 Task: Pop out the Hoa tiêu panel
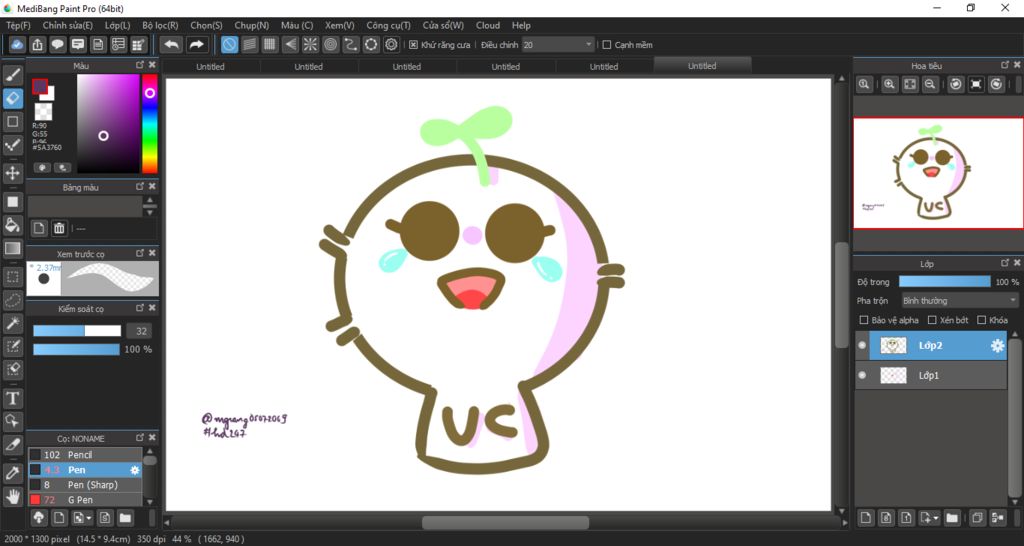point(1005,65)
